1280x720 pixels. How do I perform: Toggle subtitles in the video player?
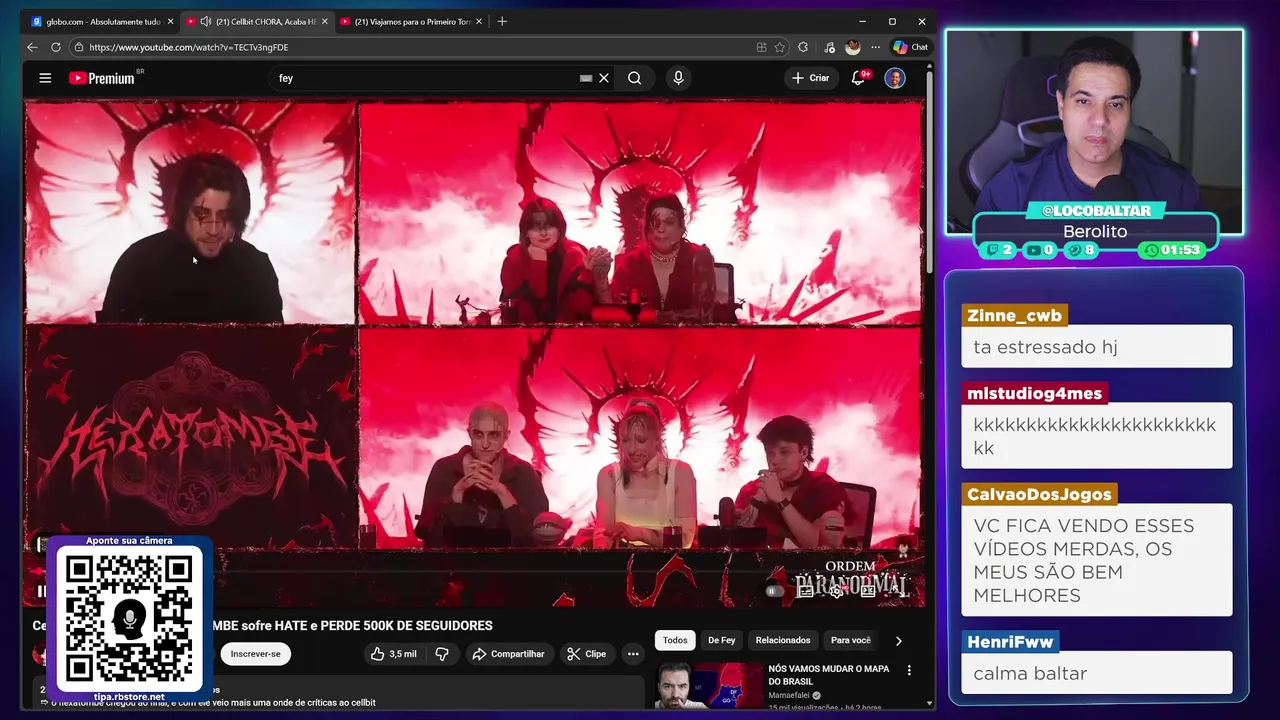806,591
